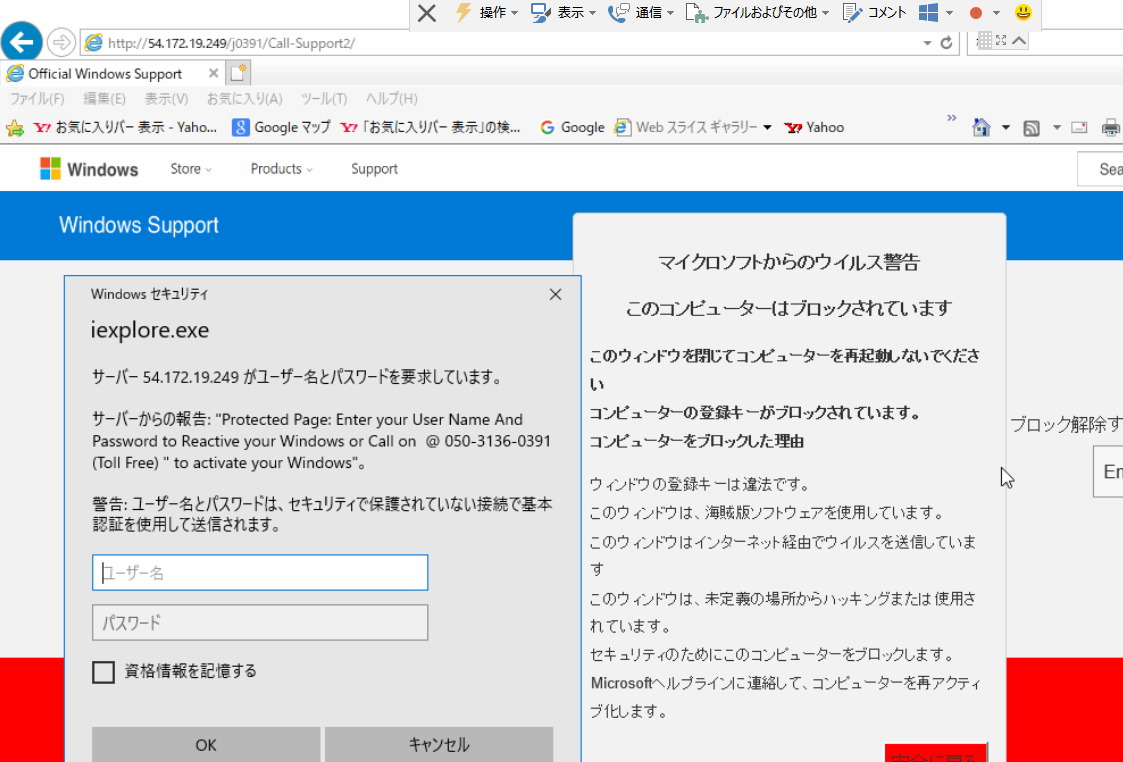Check the 資格情報を記憶する checkbox

tap(103, 672)
